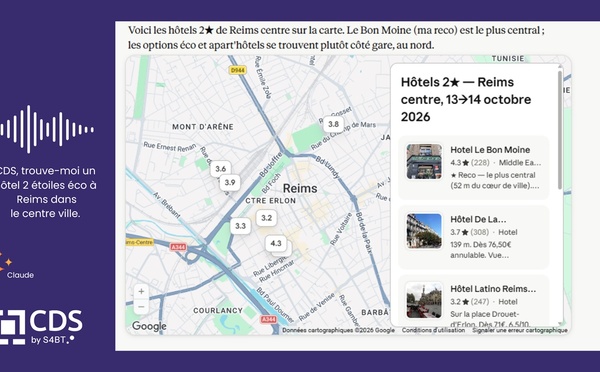This screenshot has width=600, height=372.
Task: Click the Rue Ernest Renan street label
Action: (x=170, y=147)
